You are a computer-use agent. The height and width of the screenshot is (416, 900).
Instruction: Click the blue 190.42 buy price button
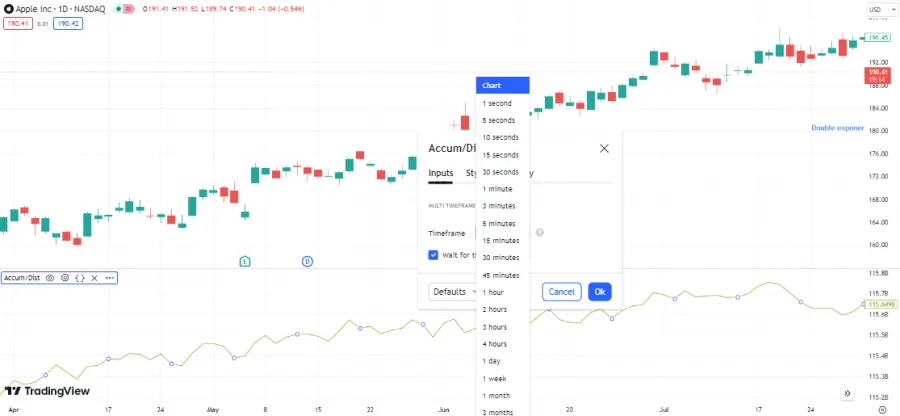pyautogui.click(x=68, y=24)
